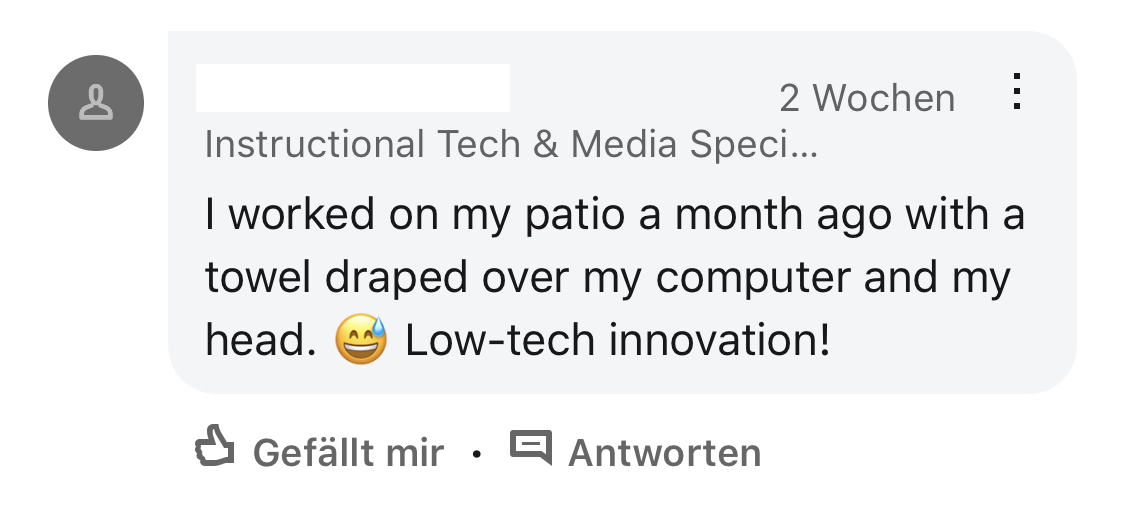Open the commenter's grey avatar profile picture
The height and width of the screenshot is (517, 1125).
96,103
